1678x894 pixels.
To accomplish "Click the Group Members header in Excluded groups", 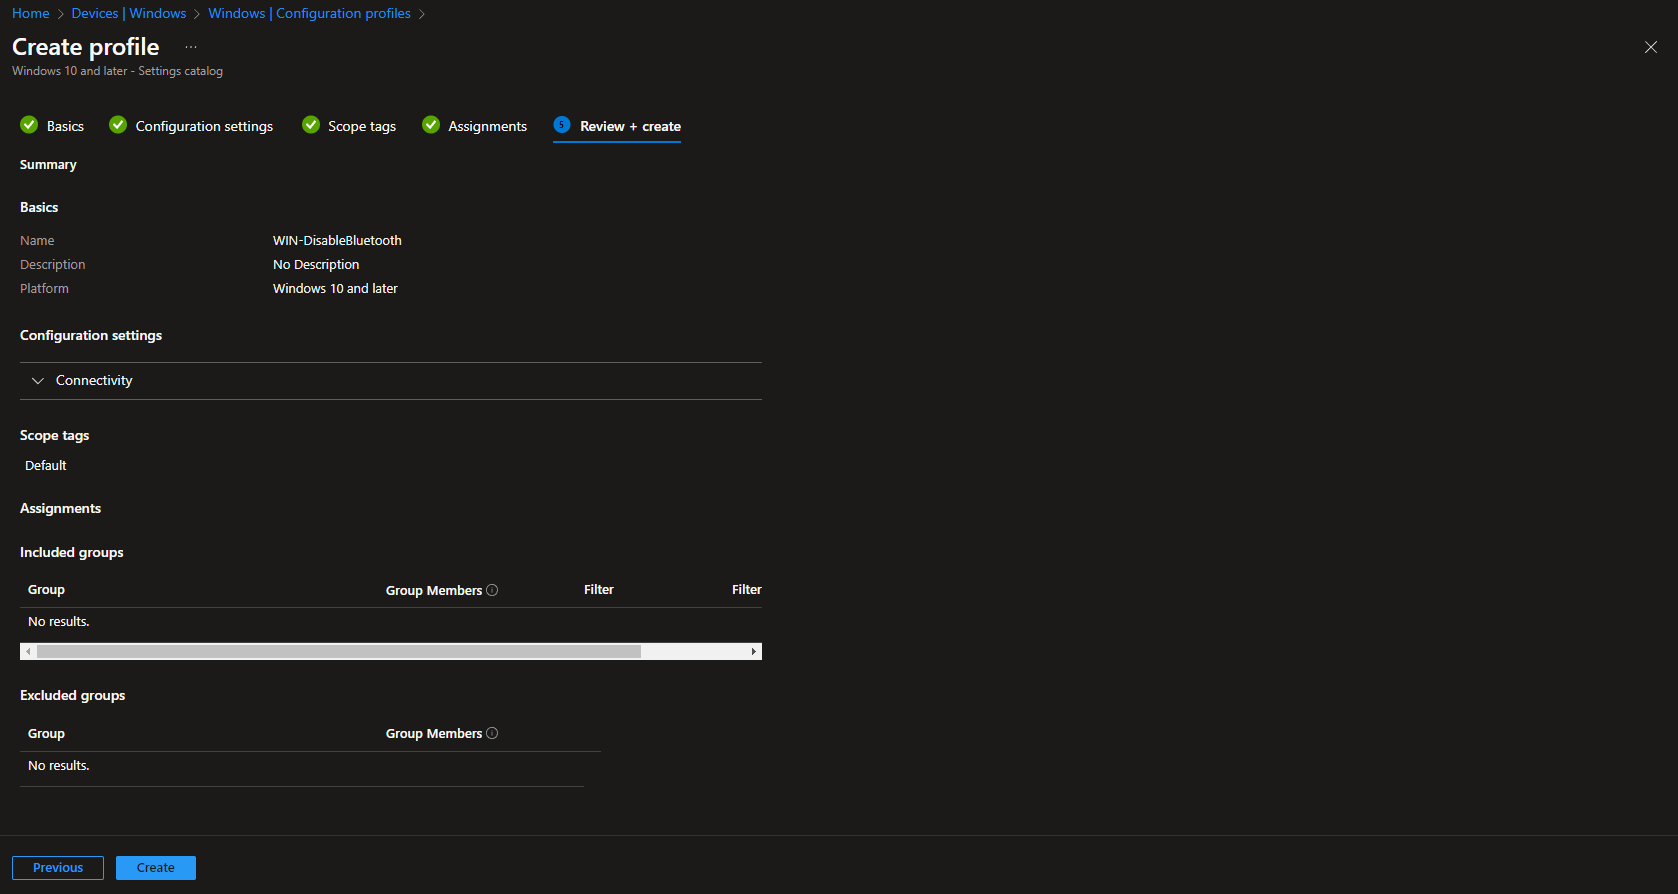I will coord(434,734).
